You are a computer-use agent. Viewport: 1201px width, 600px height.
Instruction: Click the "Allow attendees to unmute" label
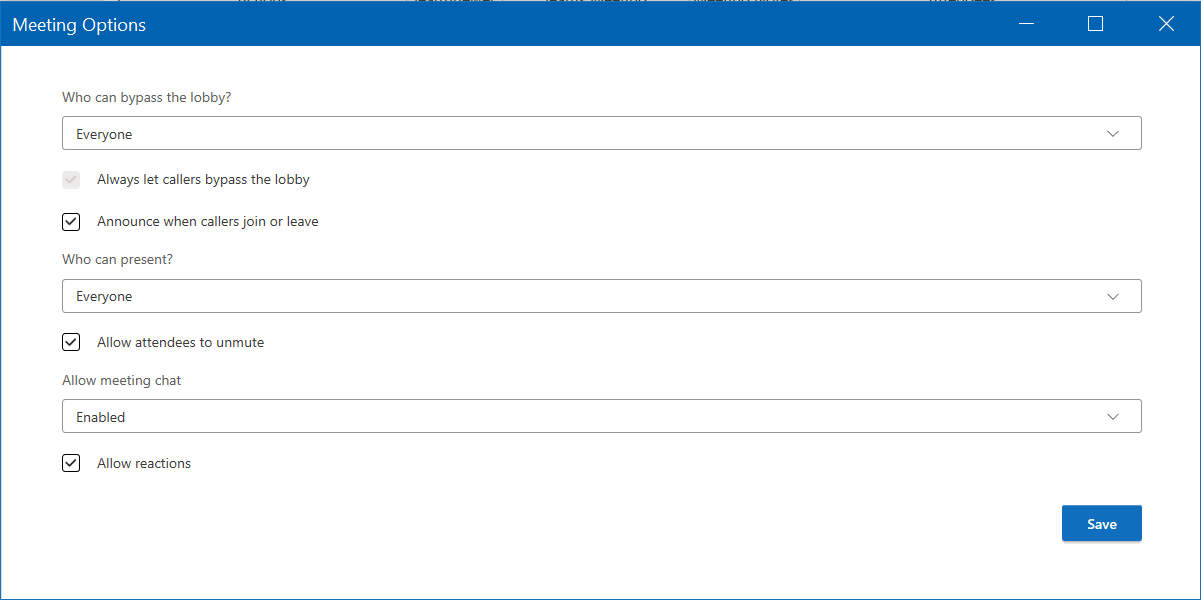pyautogui.click(x=180, y=341)
